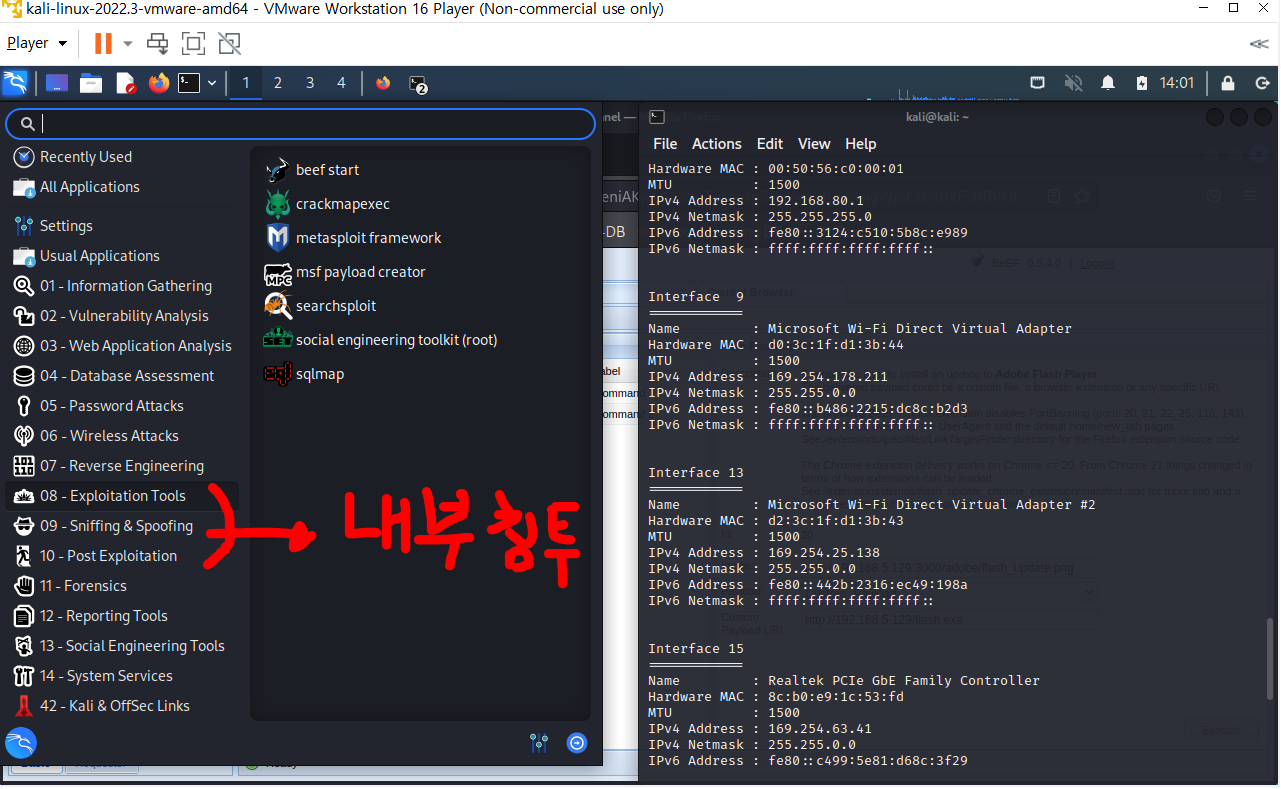Toggle VMware Unity mode icon
Image resolution: width=1281 pixels, height=789 pixels.
[229, 43]
